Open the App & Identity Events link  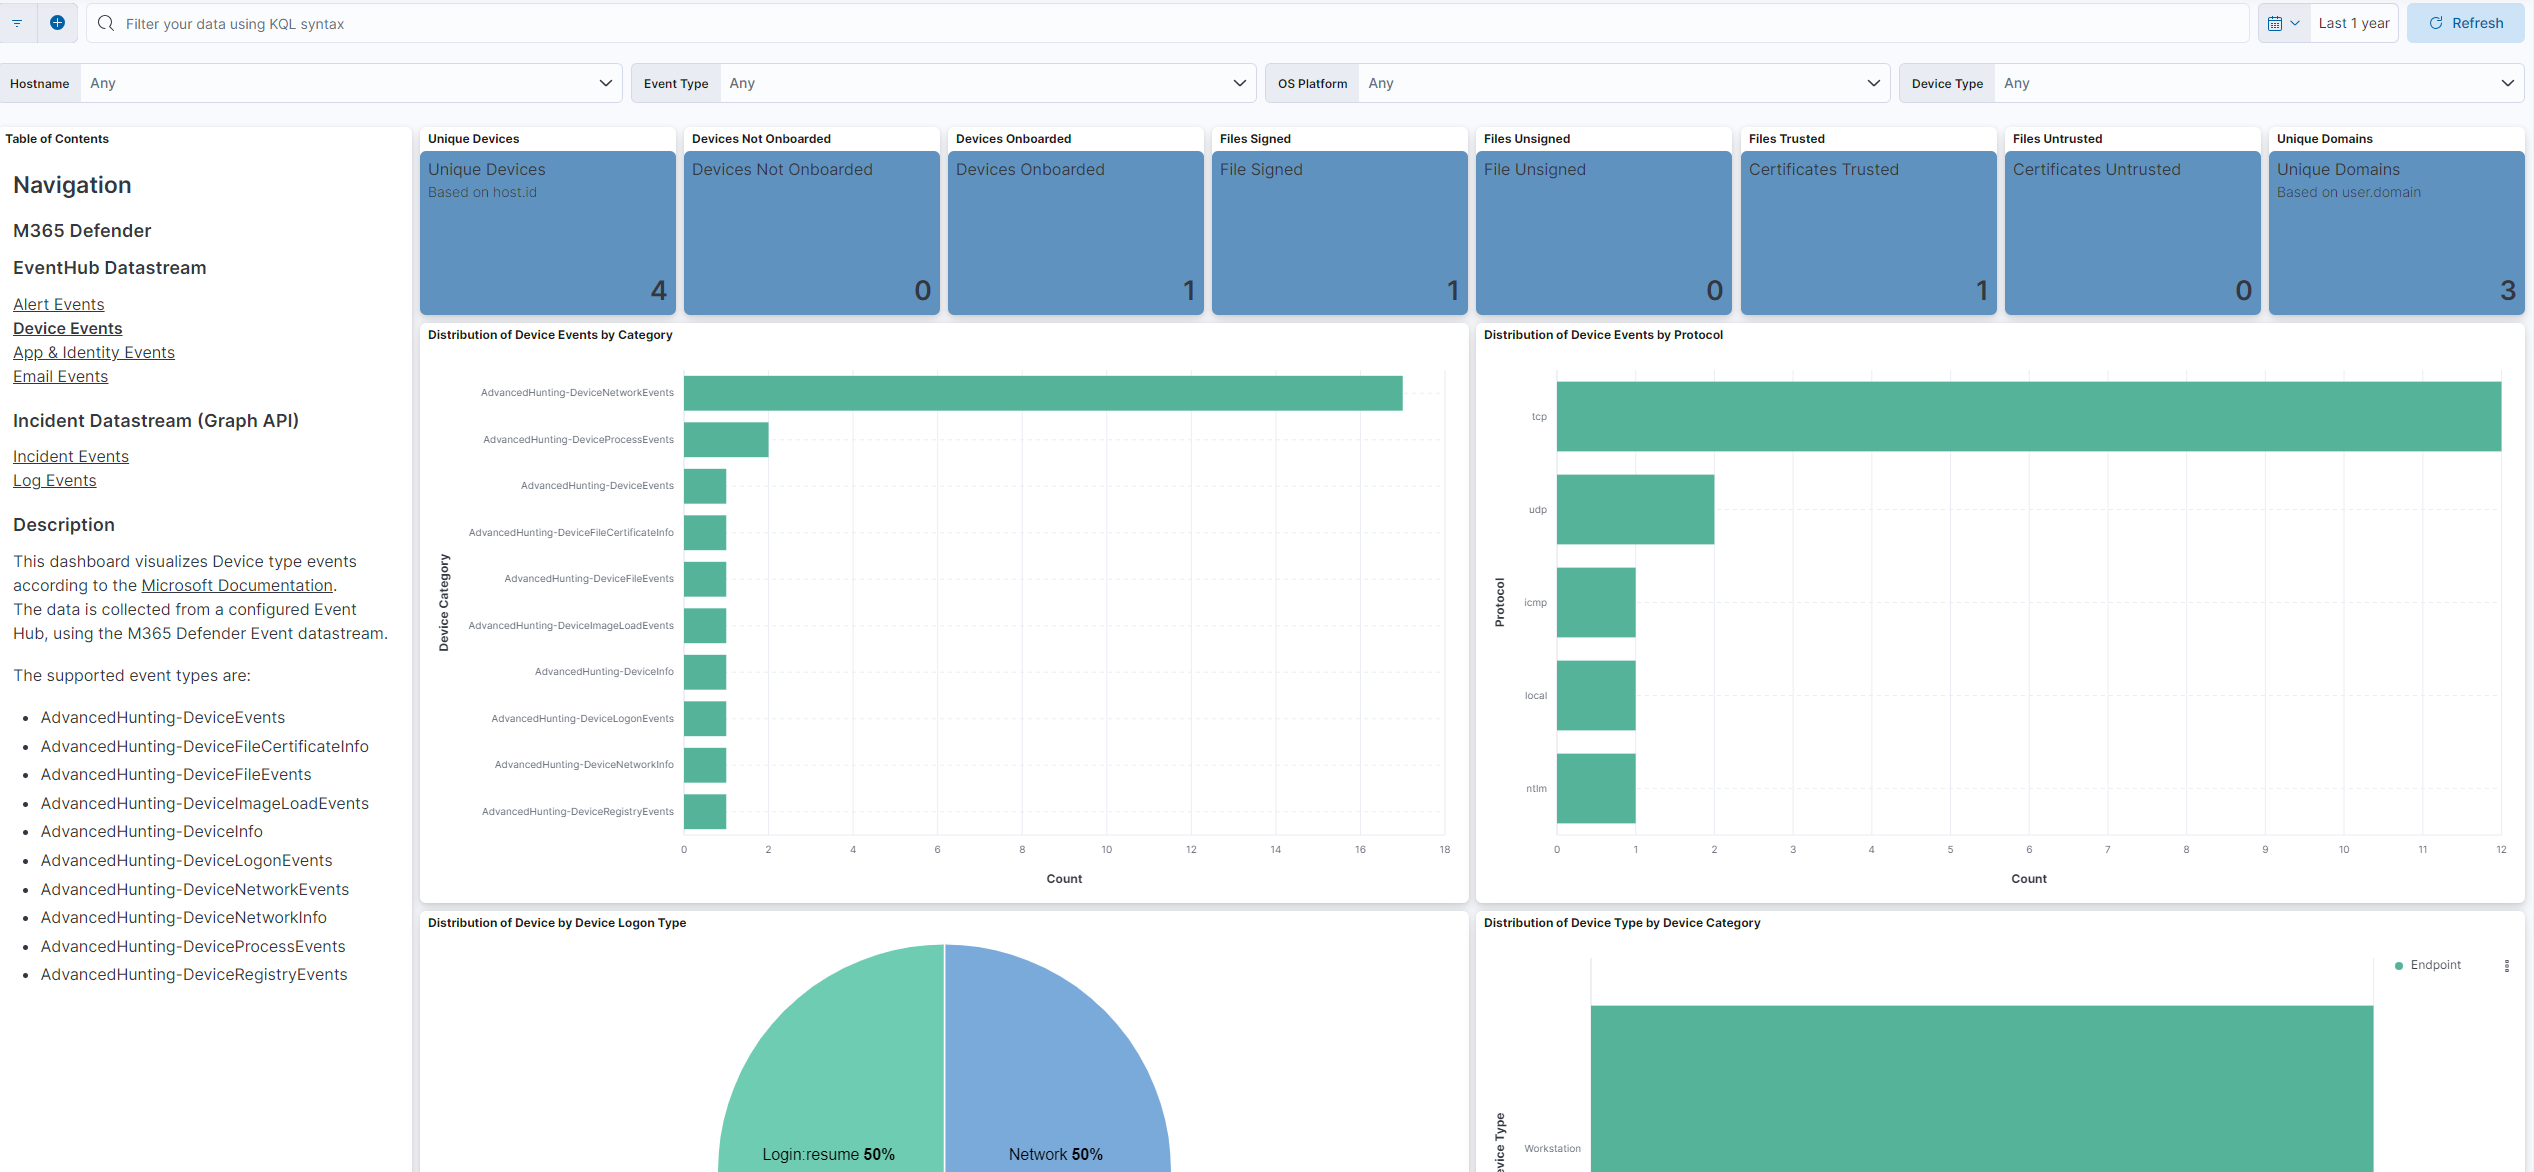(93, 352)
